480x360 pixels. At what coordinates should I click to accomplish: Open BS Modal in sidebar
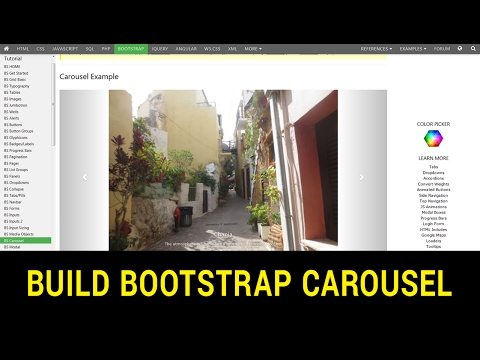tap(12, 247)
